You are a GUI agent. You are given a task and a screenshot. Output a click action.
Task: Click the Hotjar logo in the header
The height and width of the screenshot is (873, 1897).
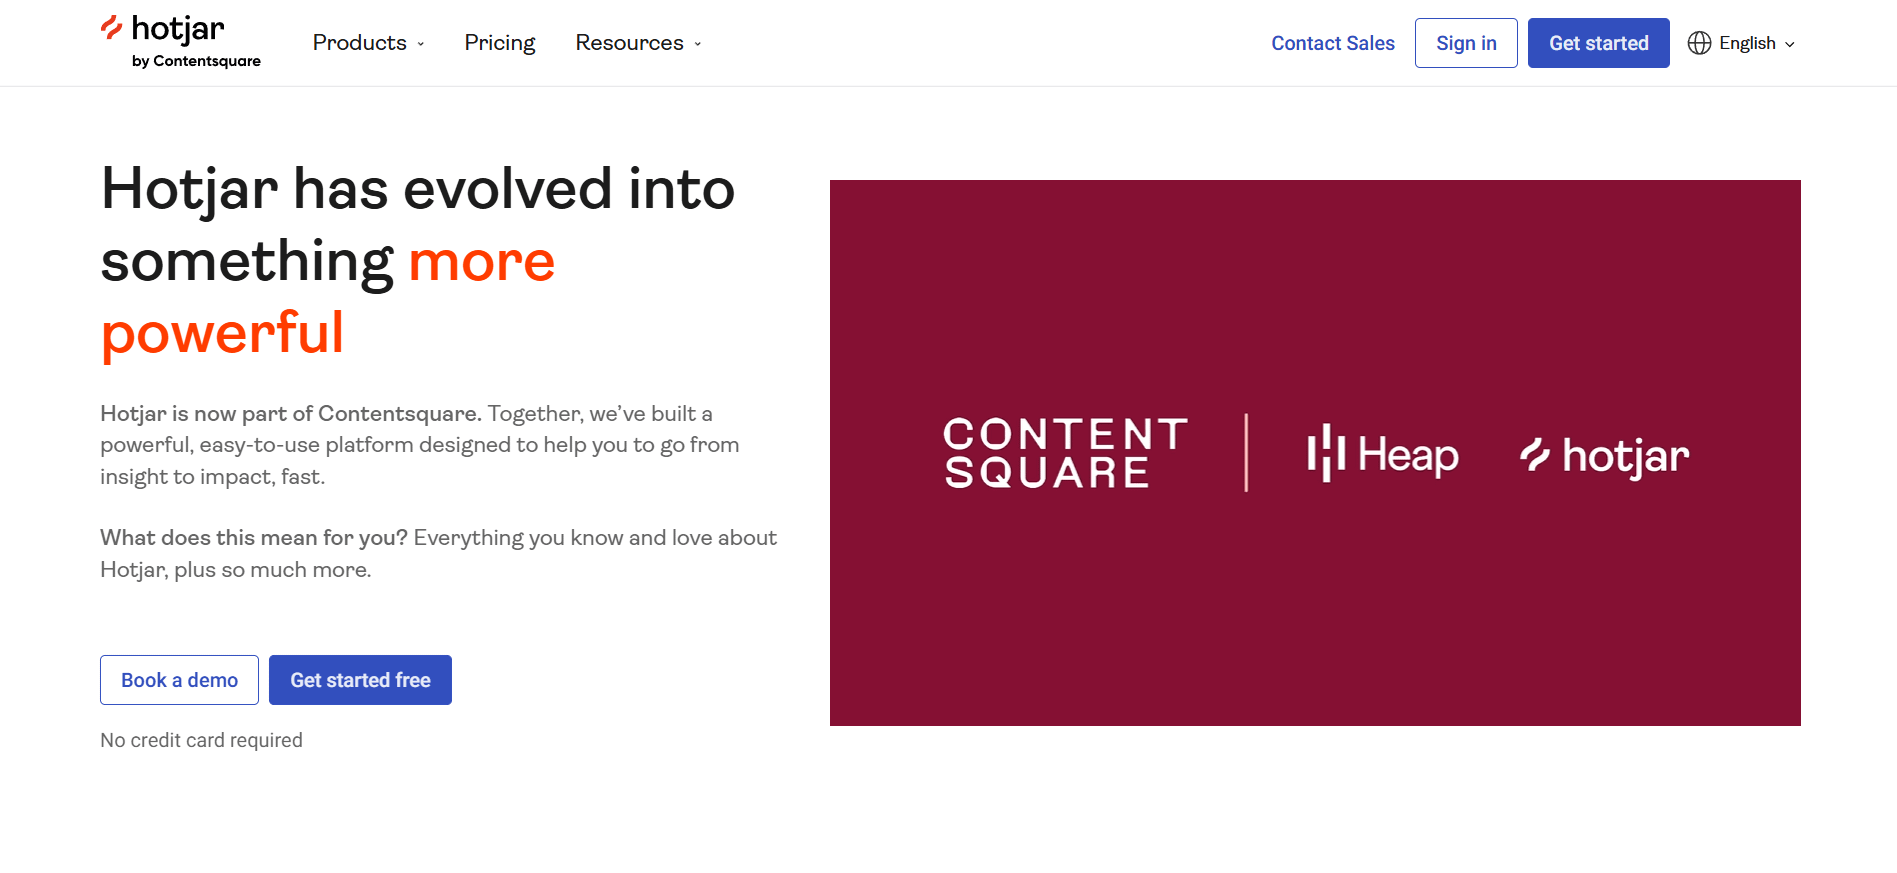(x=164, y=30)
